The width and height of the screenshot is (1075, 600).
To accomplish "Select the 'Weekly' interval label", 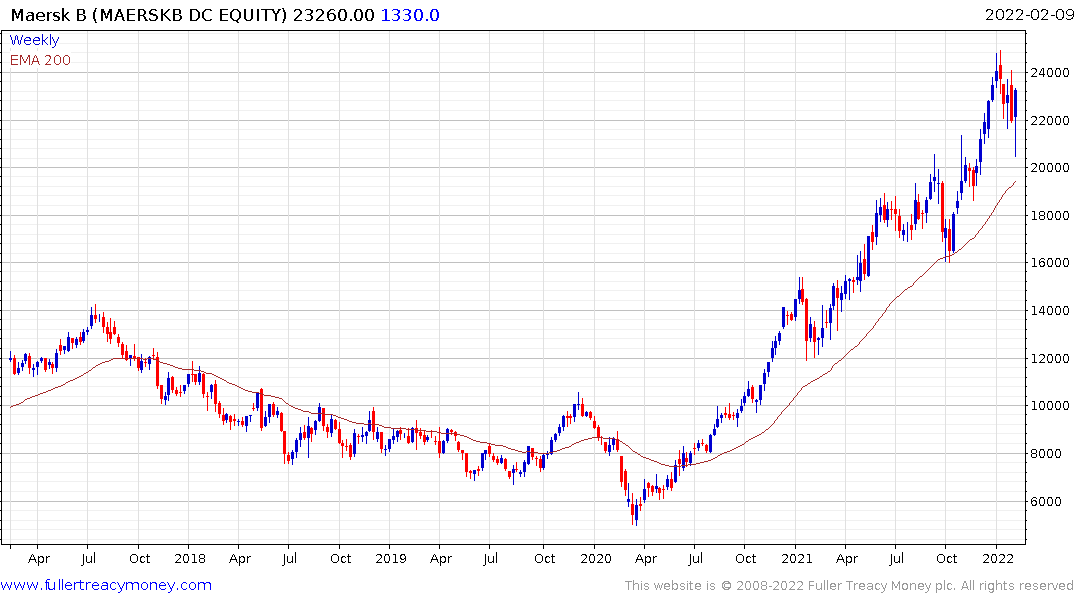I will click(34, 40).
